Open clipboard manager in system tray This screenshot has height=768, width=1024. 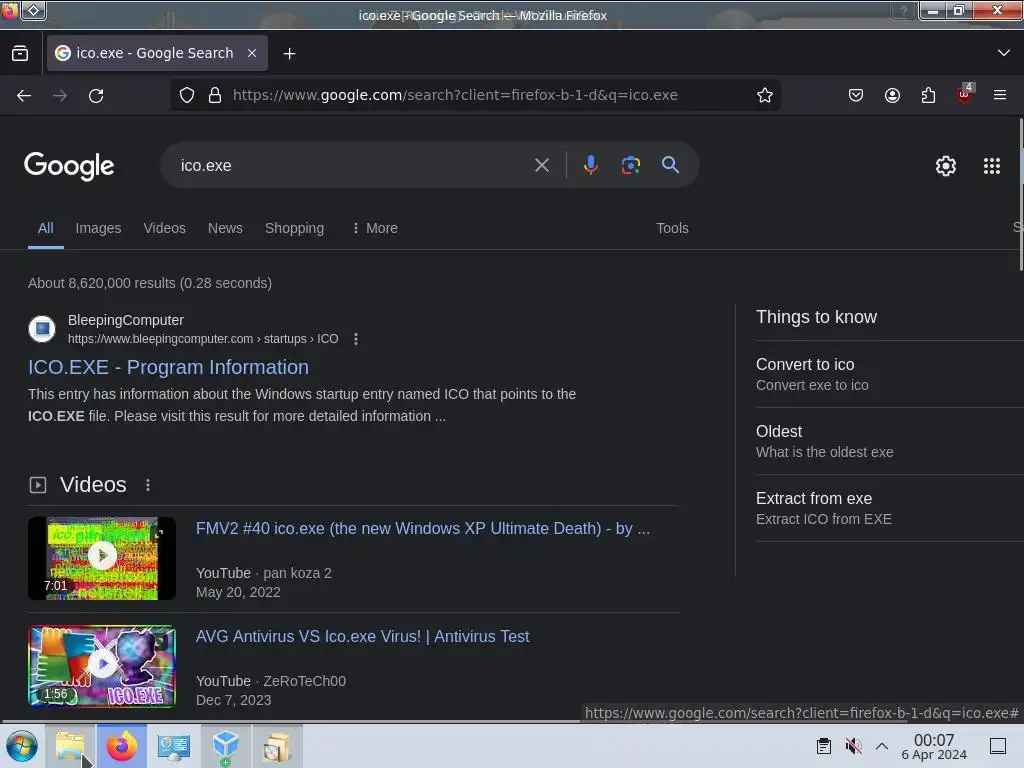[x=824, y=746]
